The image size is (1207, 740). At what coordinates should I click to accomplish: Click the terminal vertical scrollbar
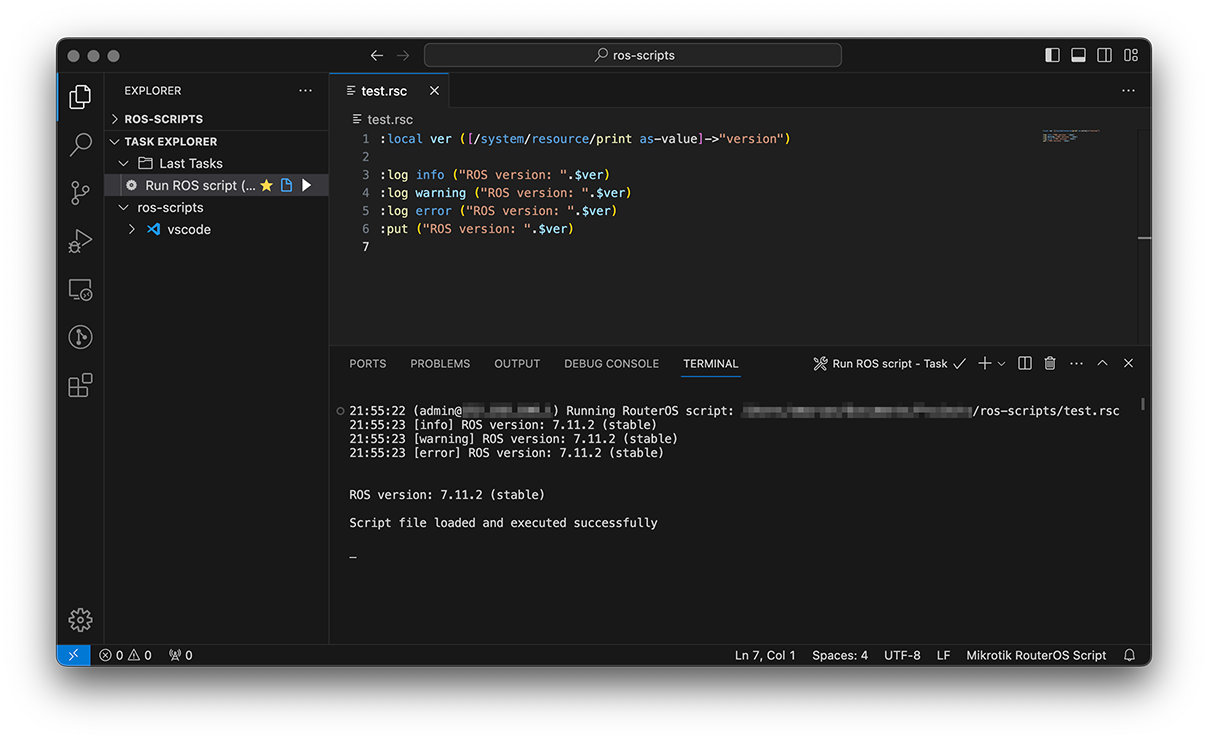1141,405
